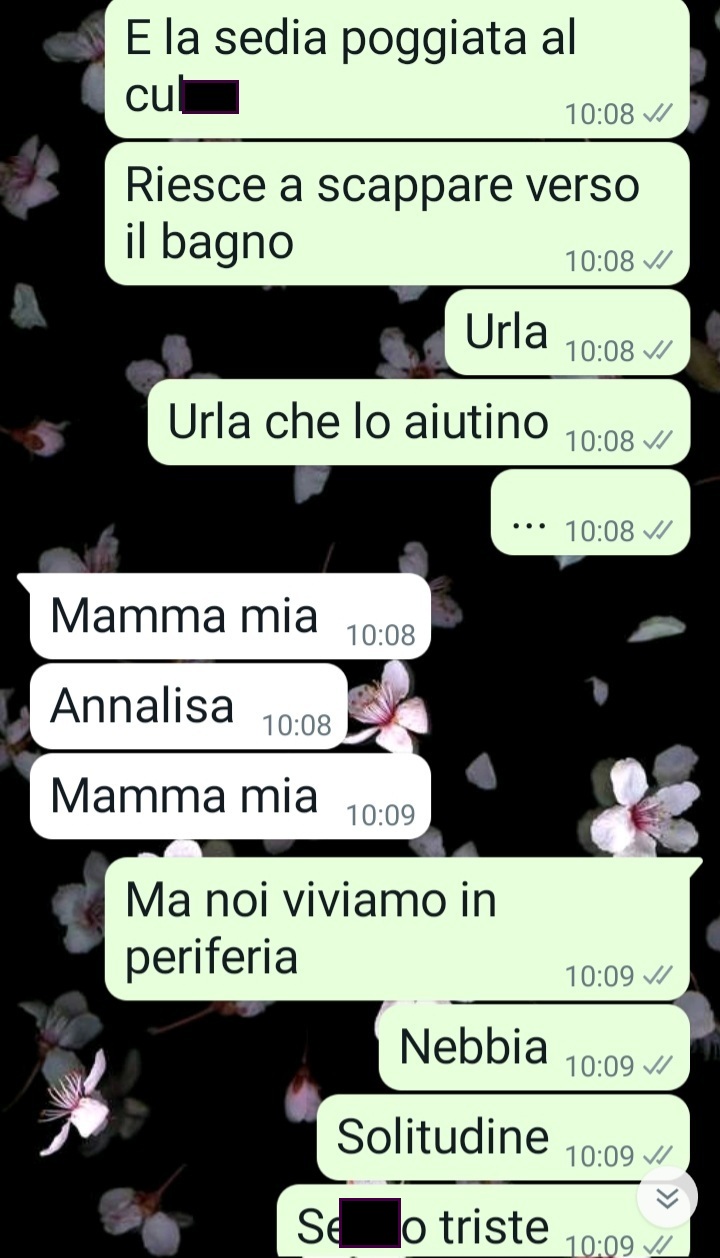Tap the double checkmarks on 'Nebbia' message
This screenshot has width=720, height=1258.
(657, 1067)
